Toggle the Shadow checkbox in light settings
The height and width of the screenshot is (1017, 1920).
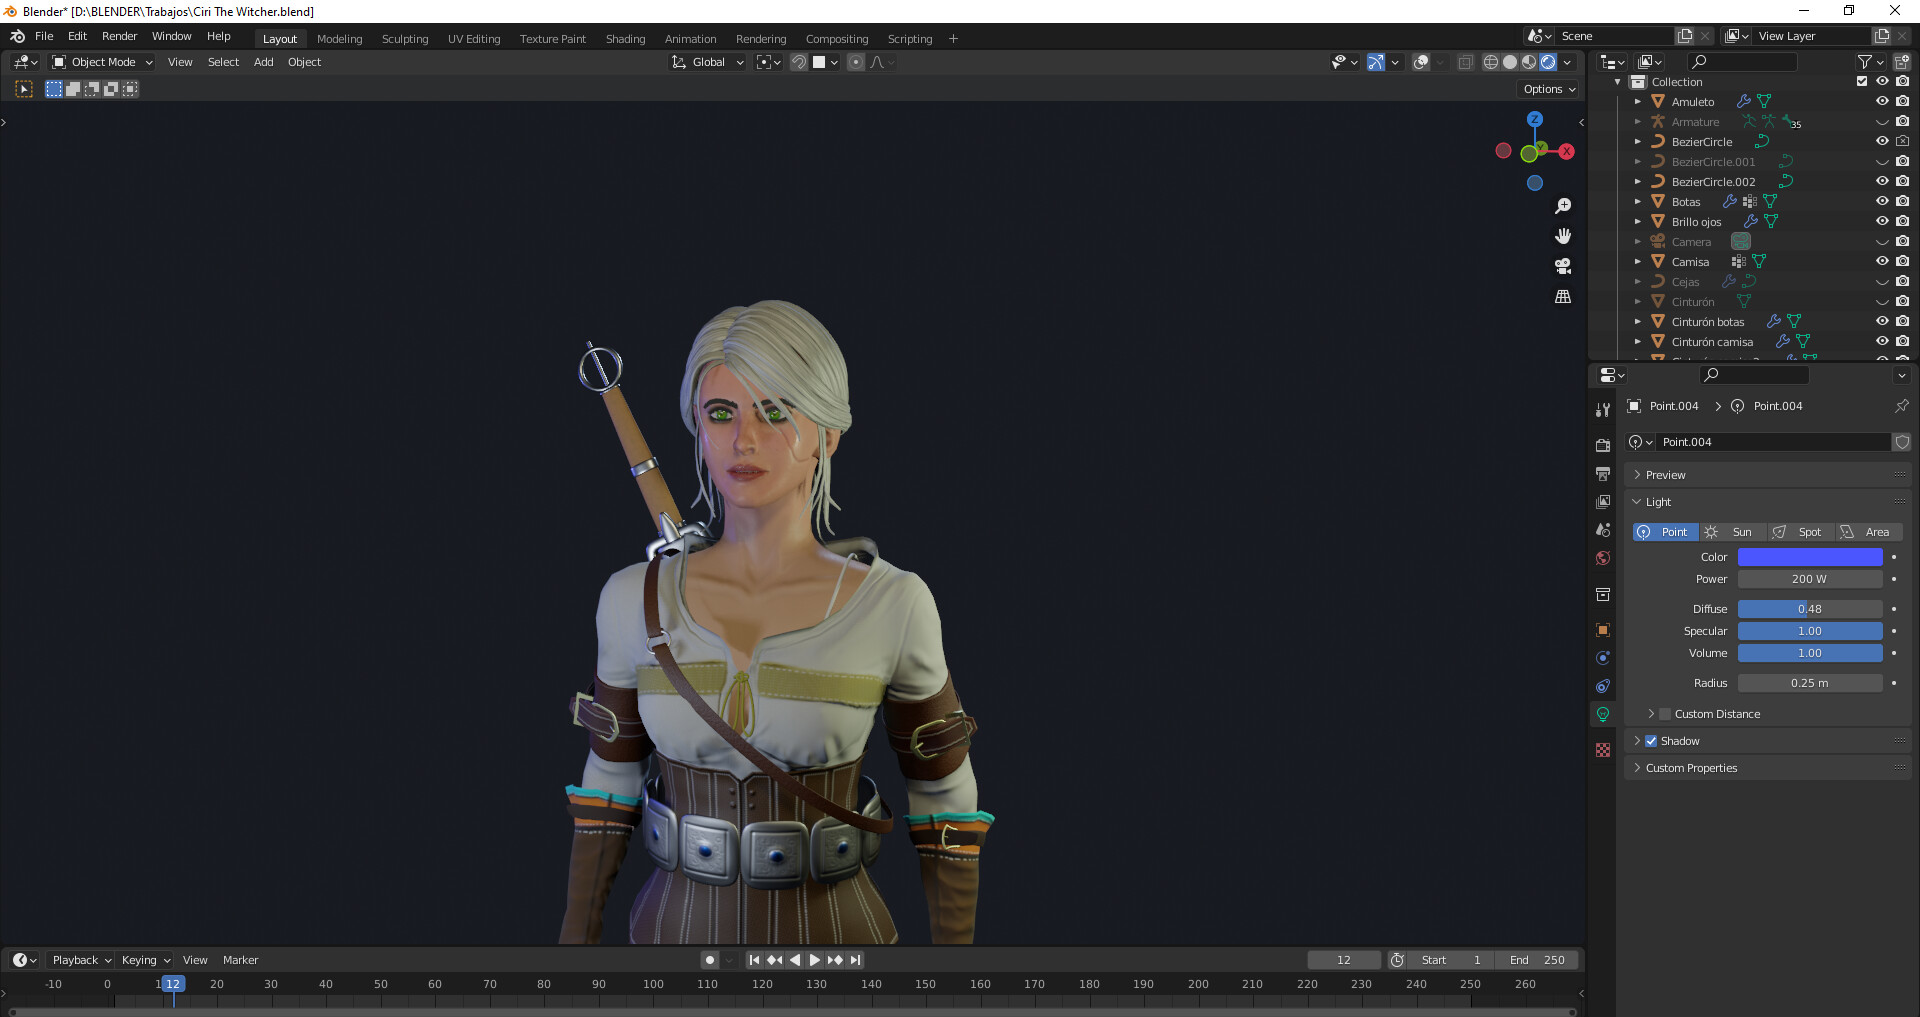[1650, 740]
